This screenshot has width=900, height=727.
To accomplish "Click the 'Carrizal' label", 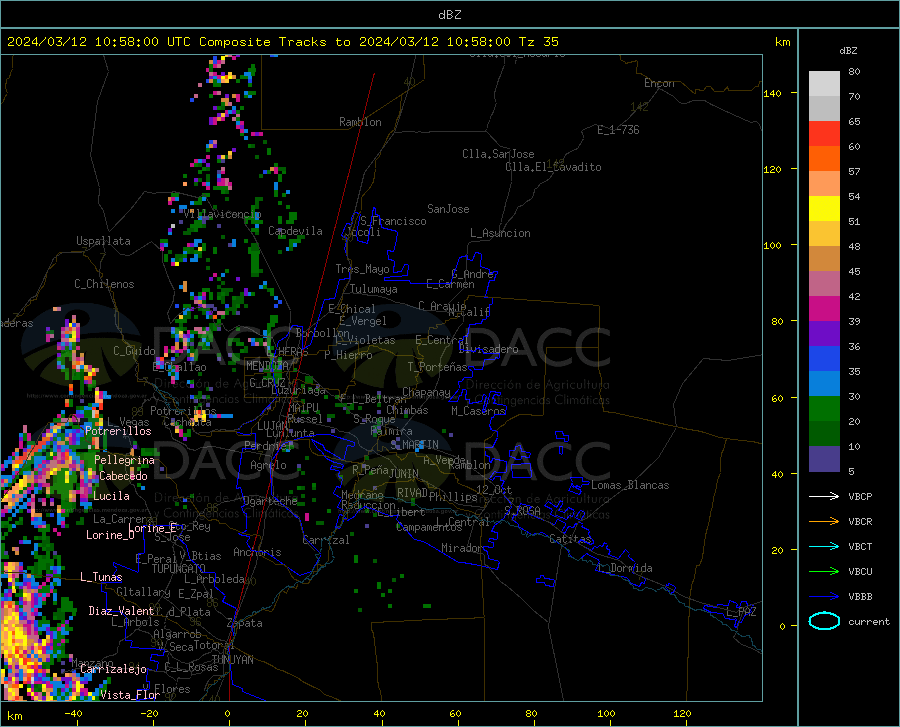I will tap(325, 541).
